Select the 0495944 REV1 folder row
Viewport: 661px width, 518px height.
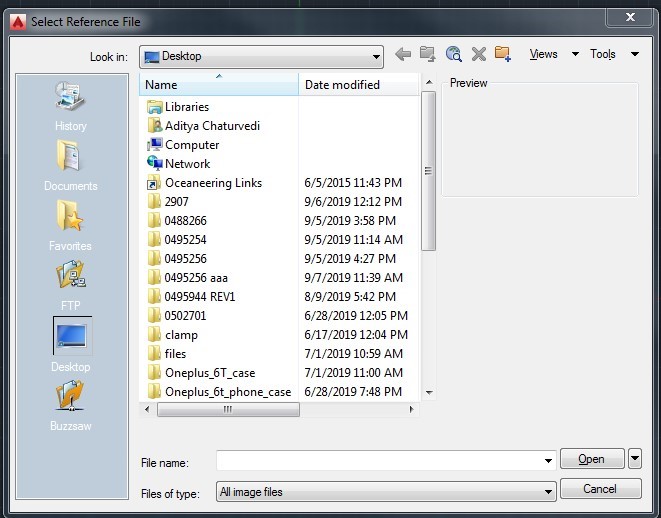click(x=278, y=297)
